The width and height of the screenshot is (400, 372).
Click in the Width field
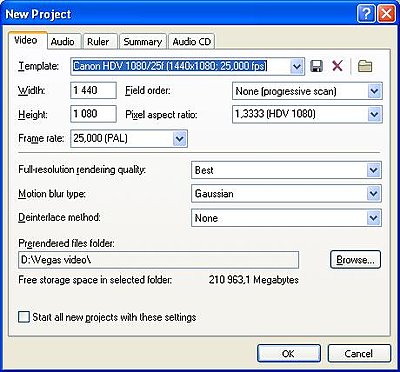click(93, 90)
